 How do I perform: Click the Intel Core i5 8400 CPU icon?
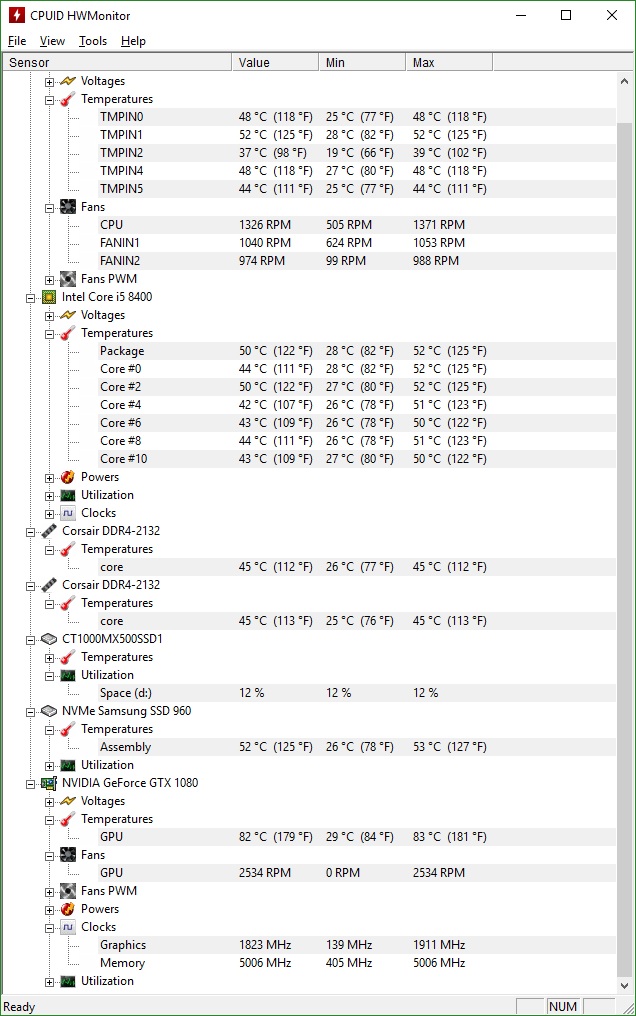point(49,297)
